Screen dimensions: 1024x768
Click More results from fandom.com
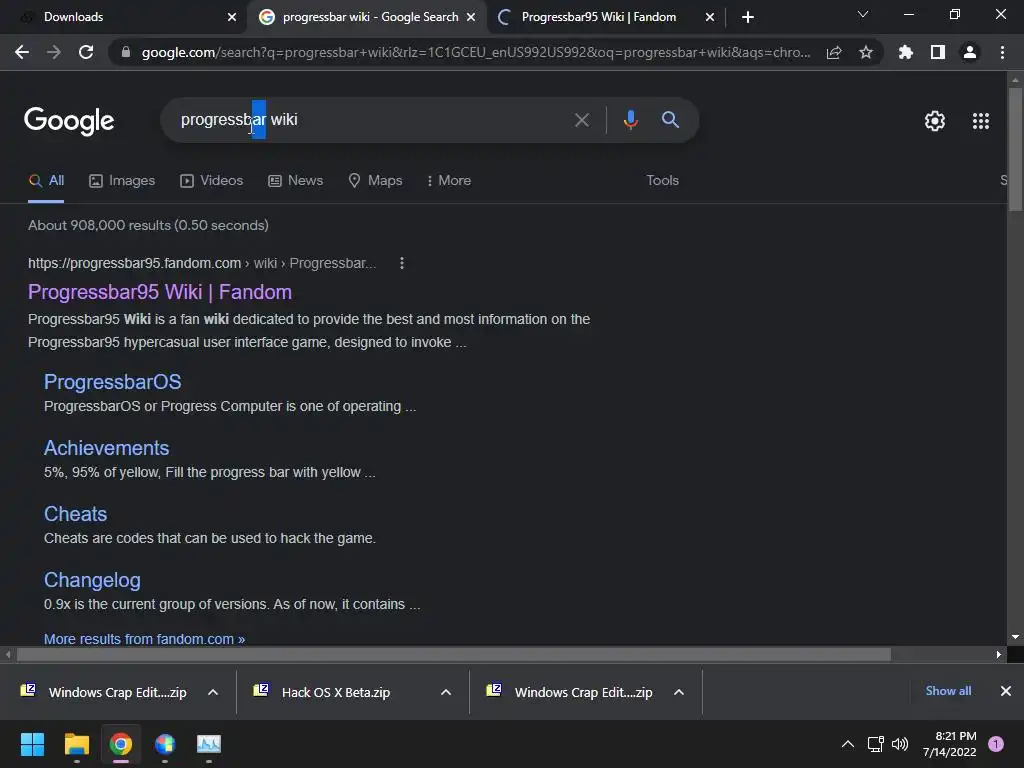[x=144, y=639]
